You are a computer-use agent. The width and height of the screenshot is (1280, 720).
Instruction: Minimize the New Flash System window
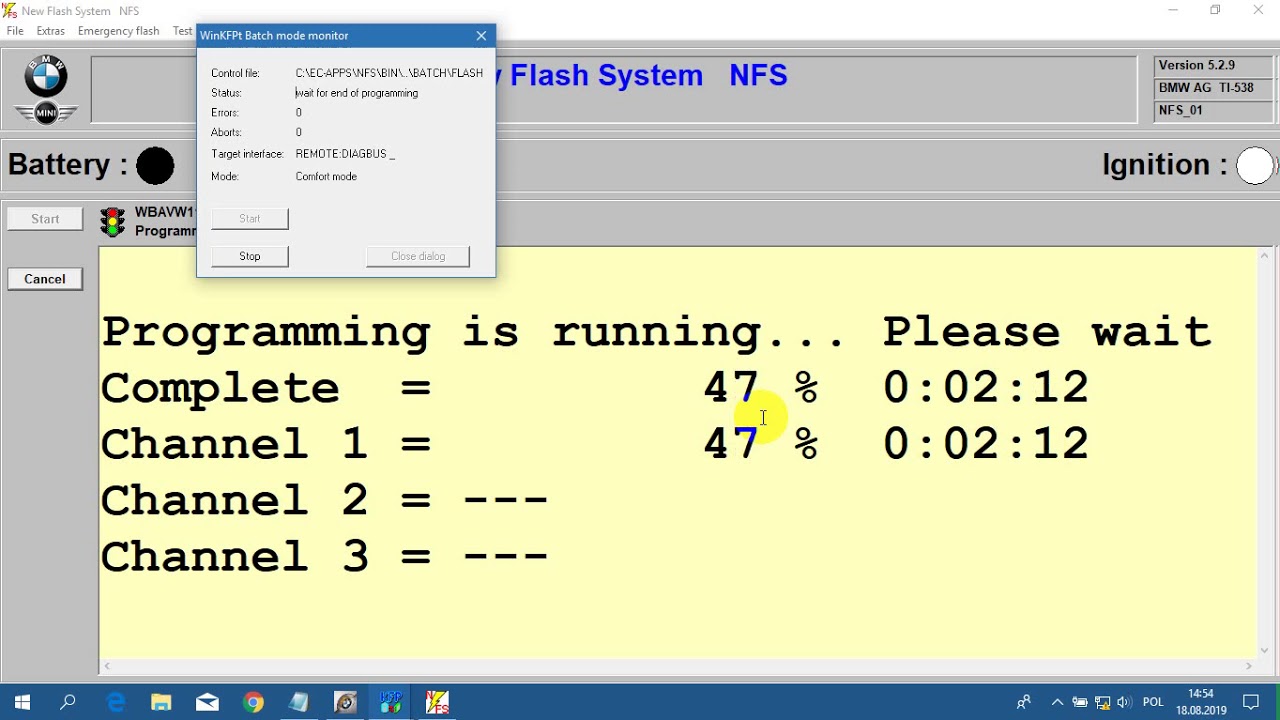pos(1173,10)
